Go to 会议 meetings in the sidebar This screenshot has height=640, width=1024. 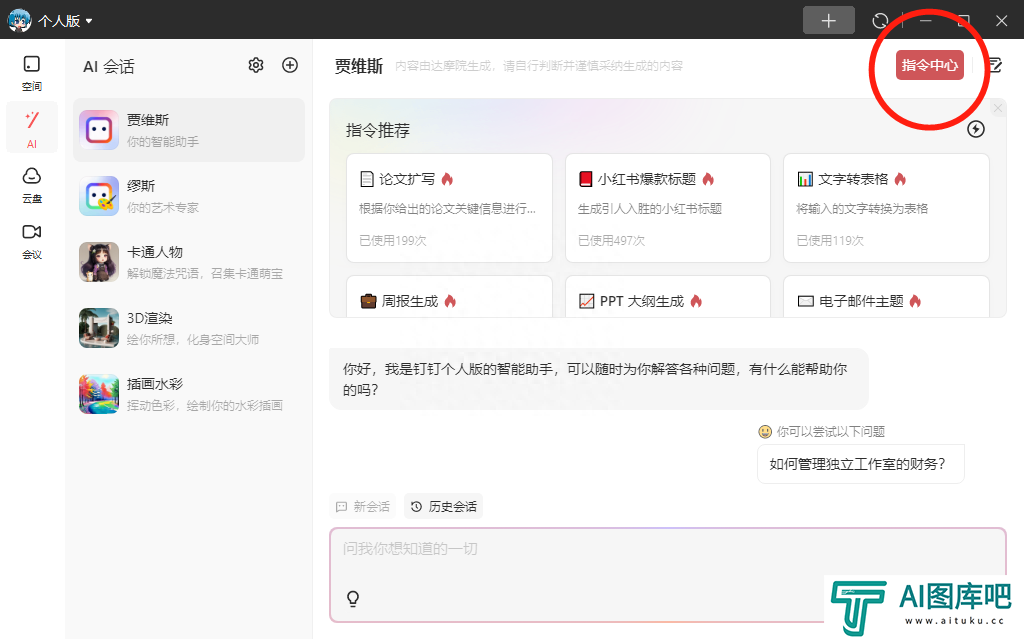(31, 241)
